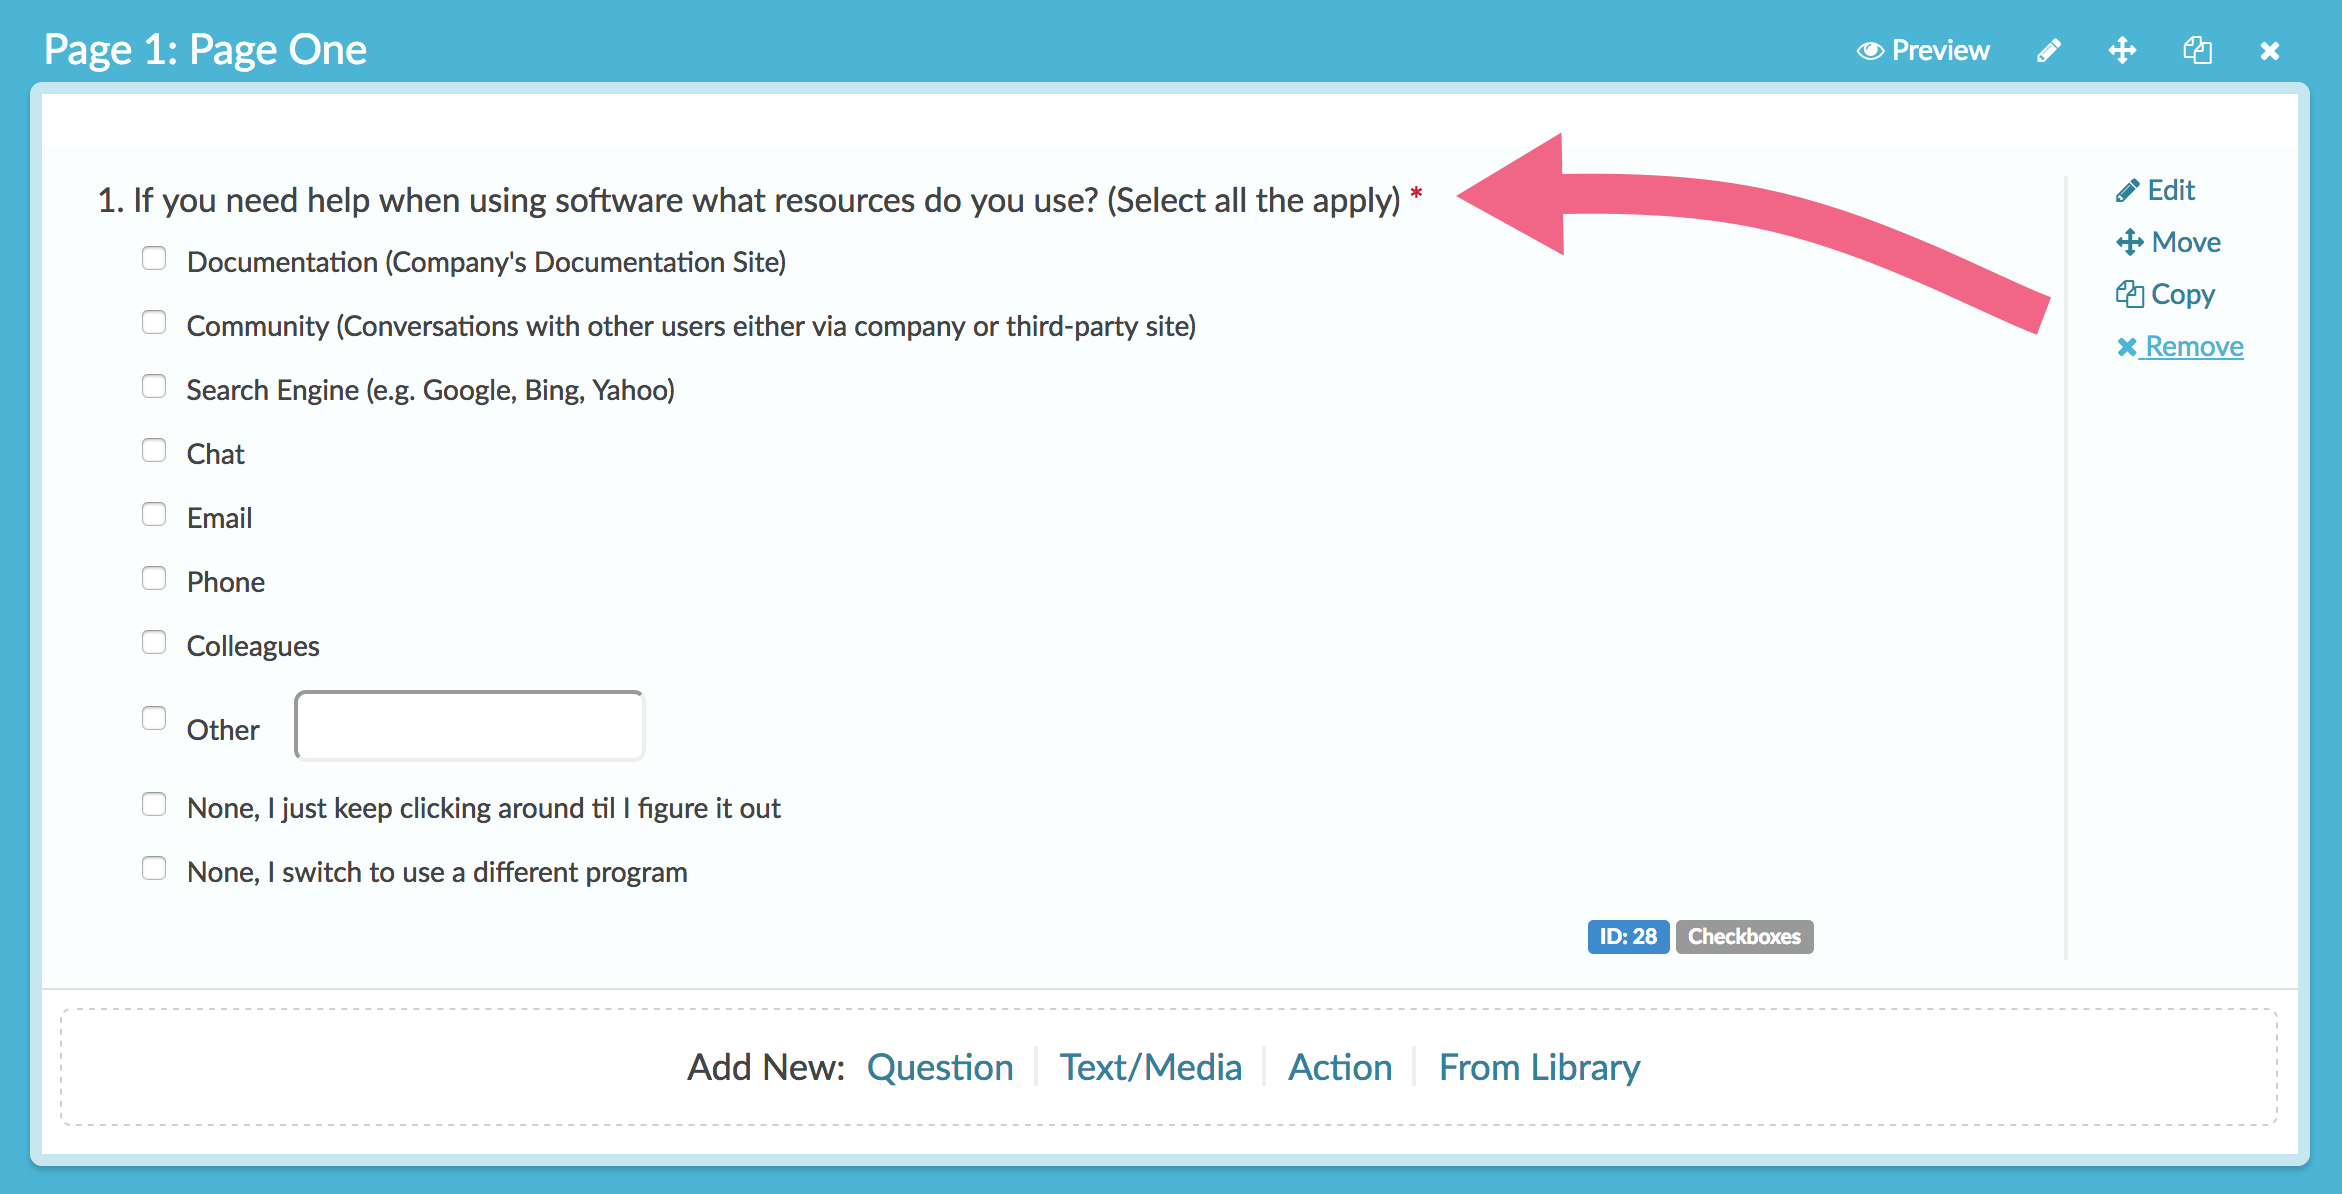Select the Colleagues checkbox
Screen dimensions: 2342x1194
[x=154, y=643]
